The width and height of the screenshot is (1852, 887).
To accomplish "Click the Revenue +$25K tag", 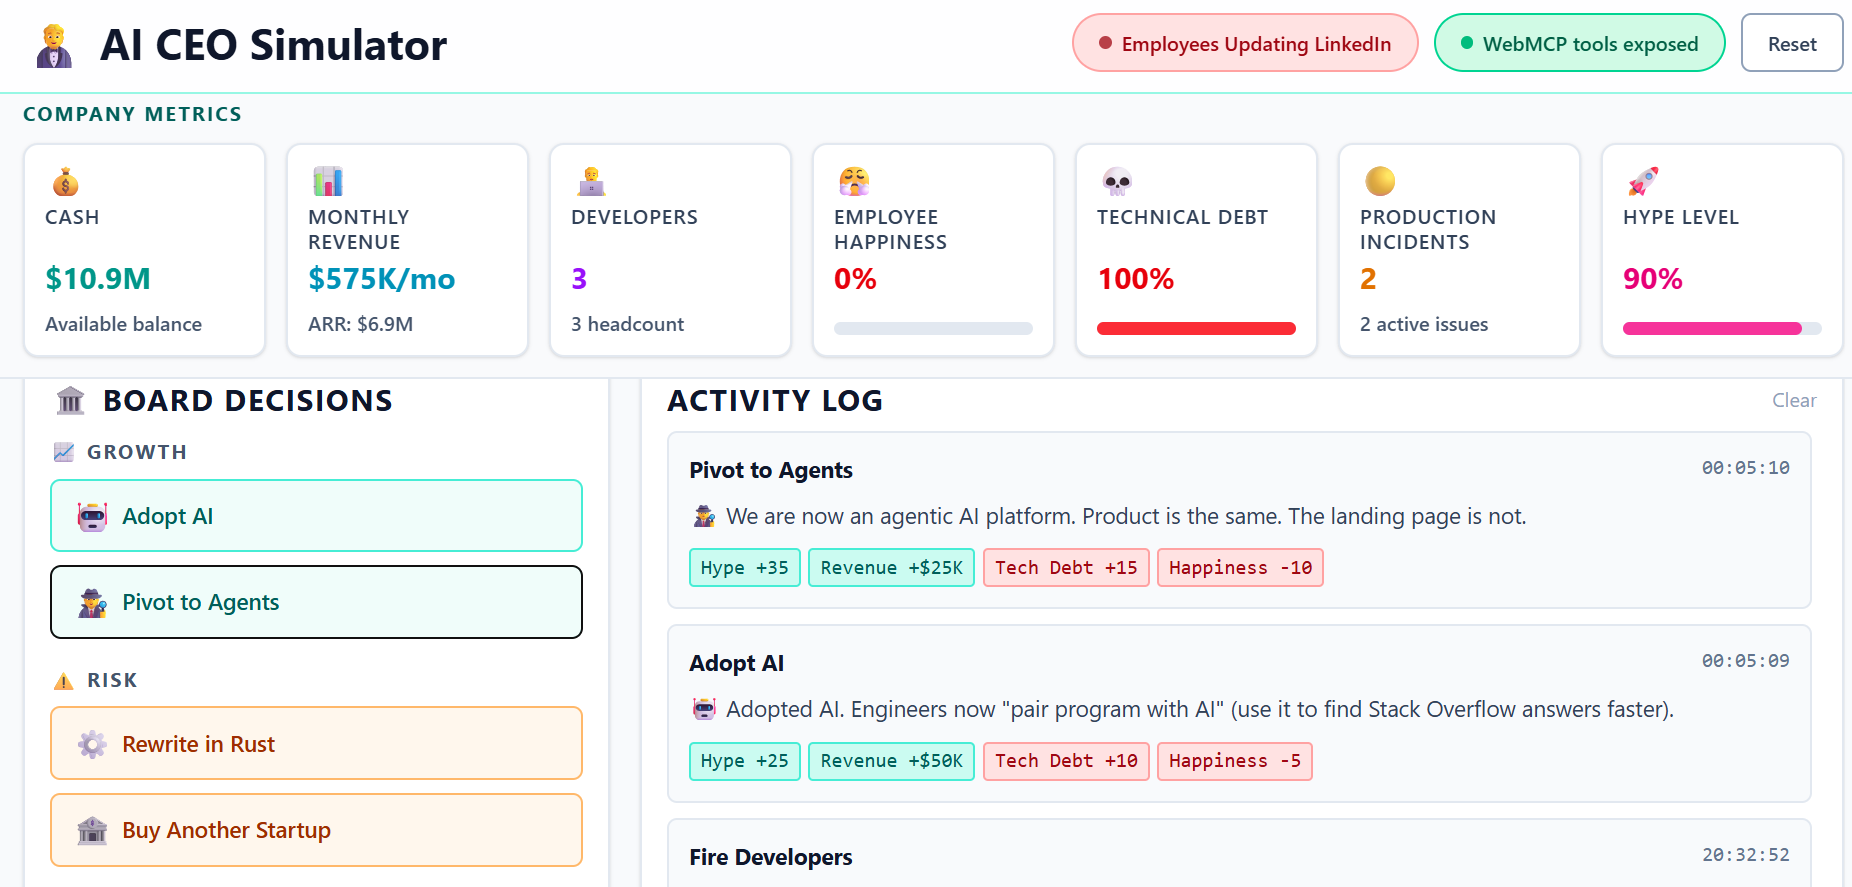I will coord(891,568).
